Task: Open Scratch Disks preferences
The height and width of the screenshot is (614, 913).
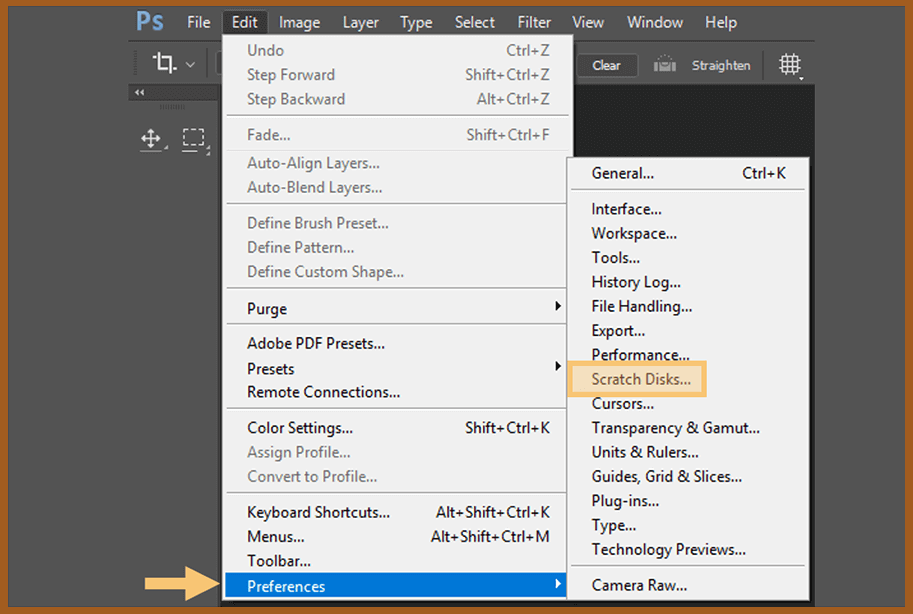Action: click(x=639, y=379)
